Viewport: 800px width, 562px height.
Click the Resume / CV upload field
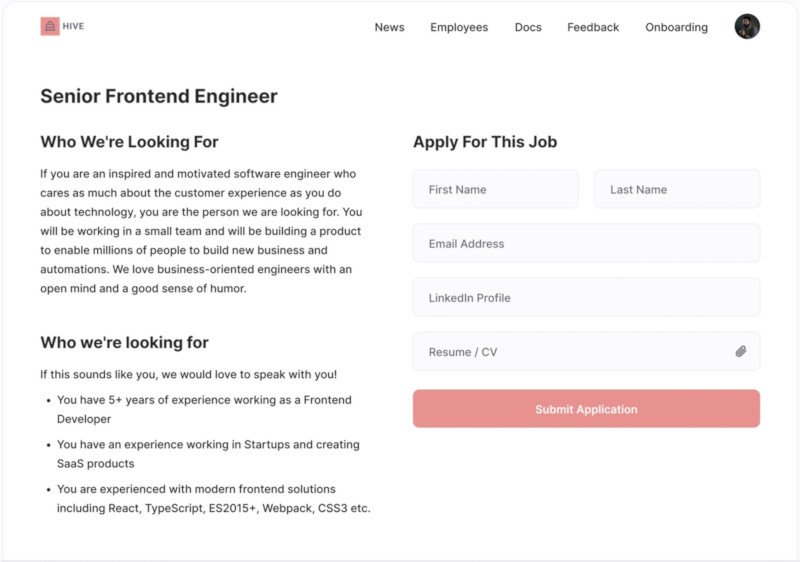click(x=586, y=351)
